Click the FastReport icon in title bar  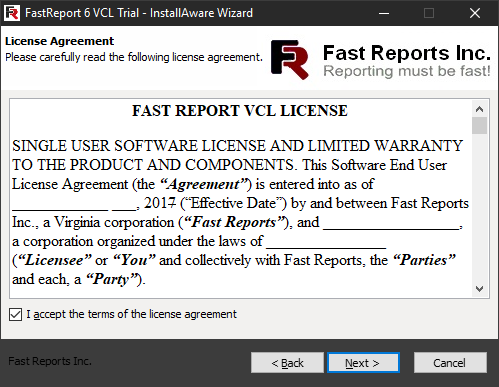tap(12, 13)
